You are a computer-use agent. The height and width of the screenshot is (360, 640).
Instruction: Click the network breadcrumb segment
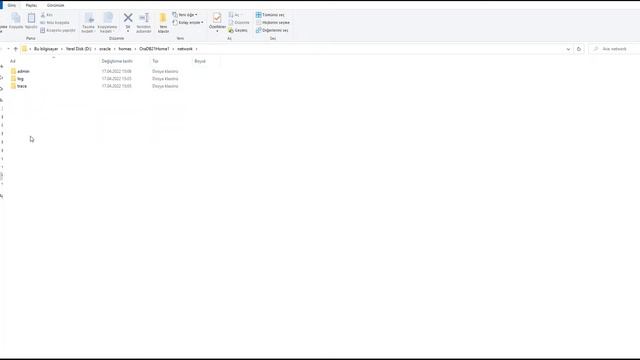click(x=185, y=49)
